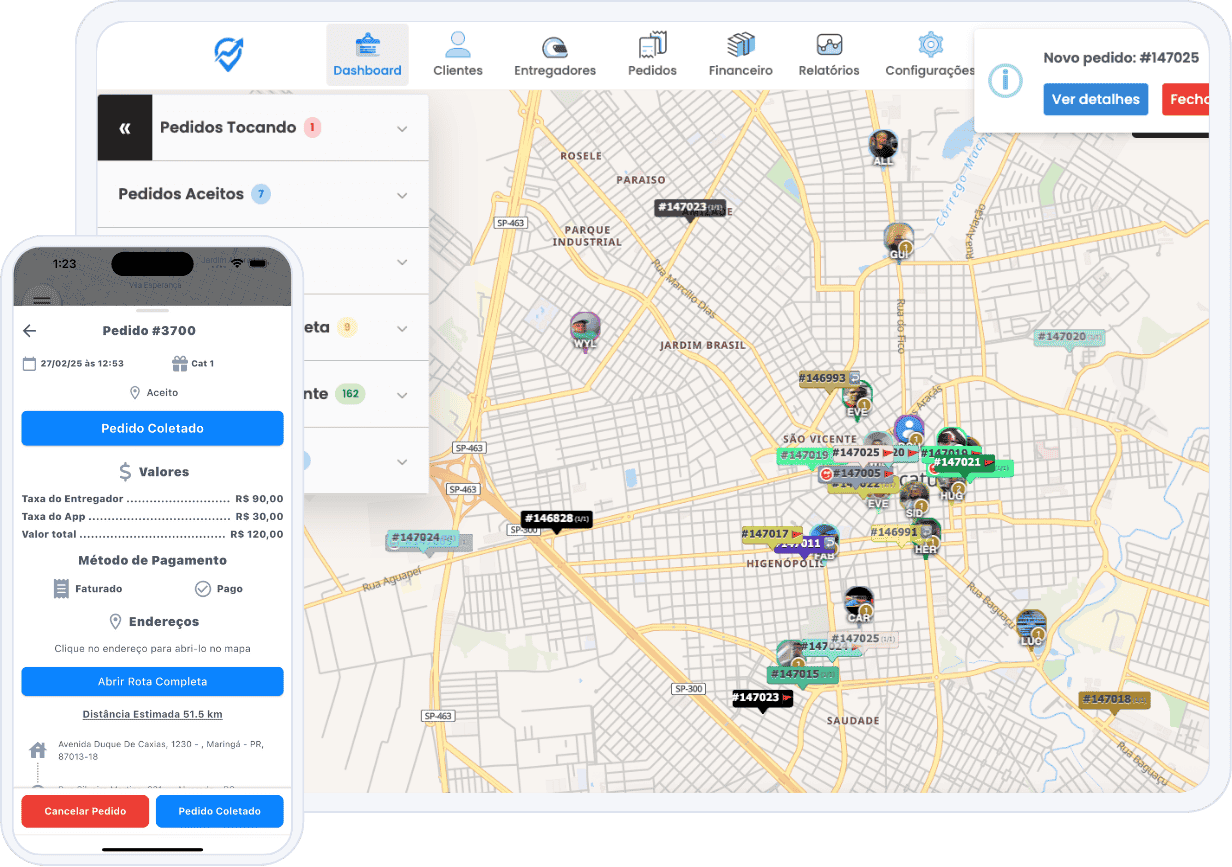
Task: Tap the back arrow on Pedido #3700 screen
Action: (28, 330)
